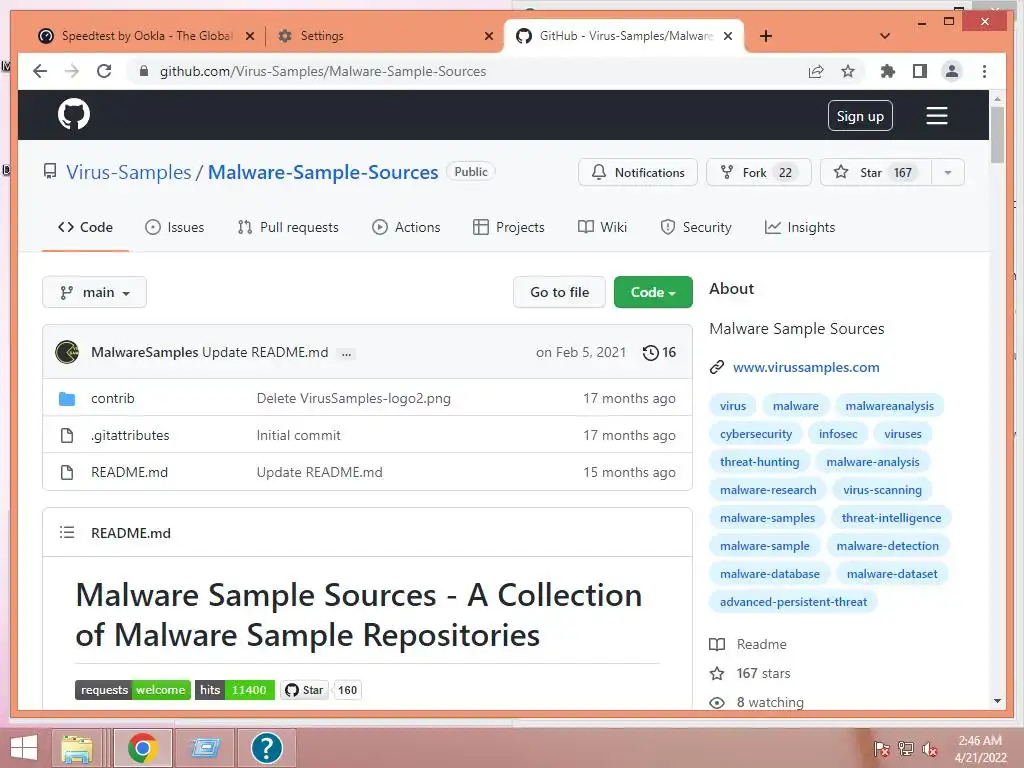Click the Sign up button
Viewport: 1024px width, 768px height.
point(860,116)
